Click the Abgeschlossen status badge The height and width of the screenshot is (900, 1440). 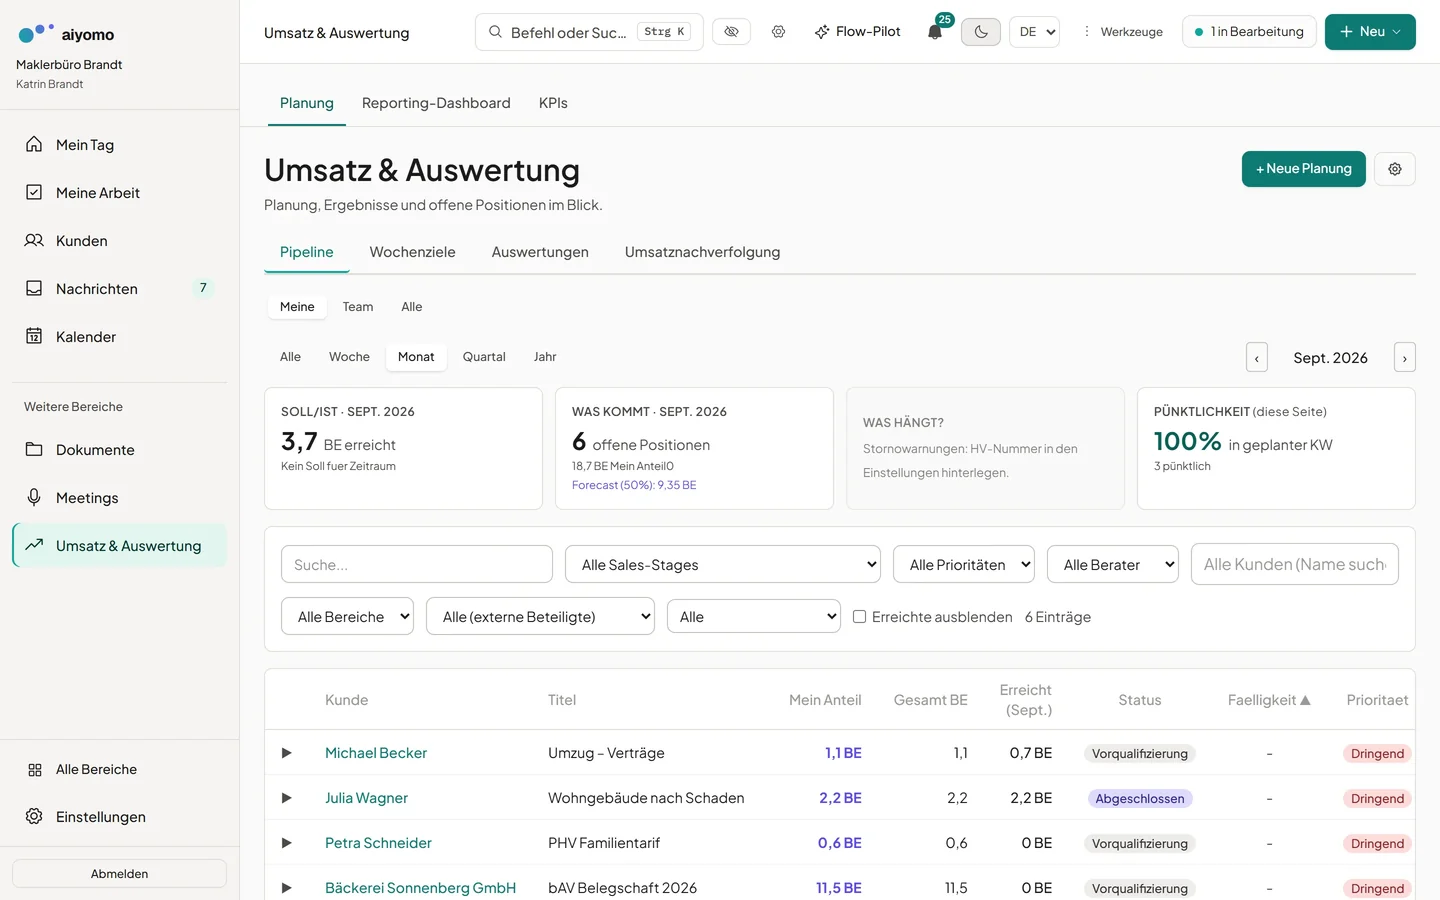[1140, 798]
